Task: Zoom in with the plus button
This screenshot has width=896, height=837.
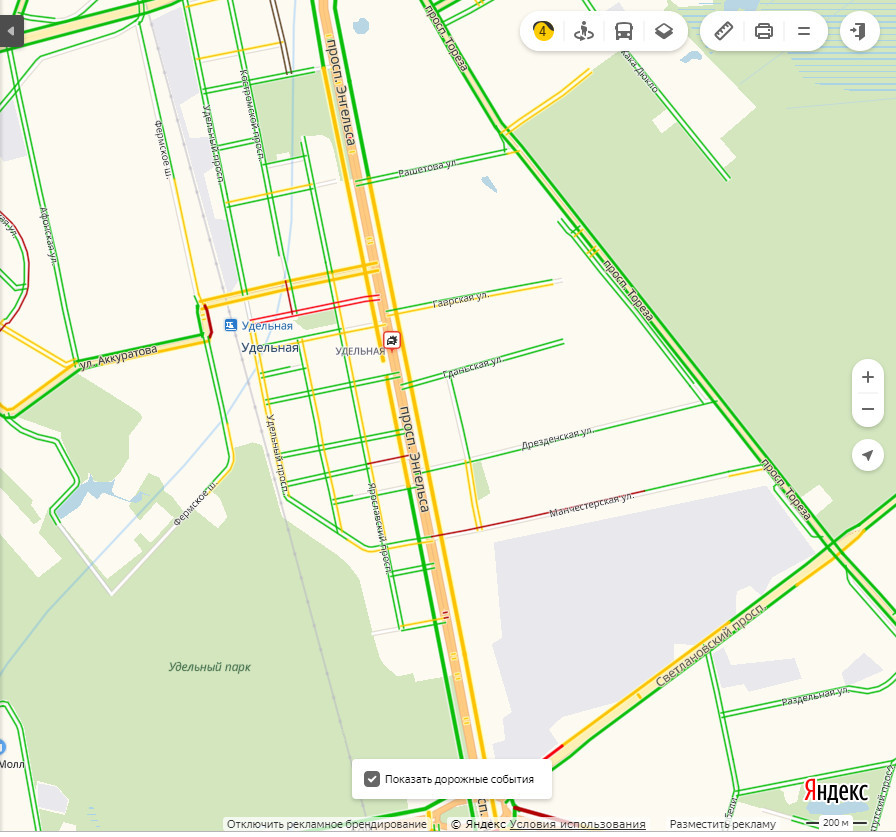Action: point(868,377)
